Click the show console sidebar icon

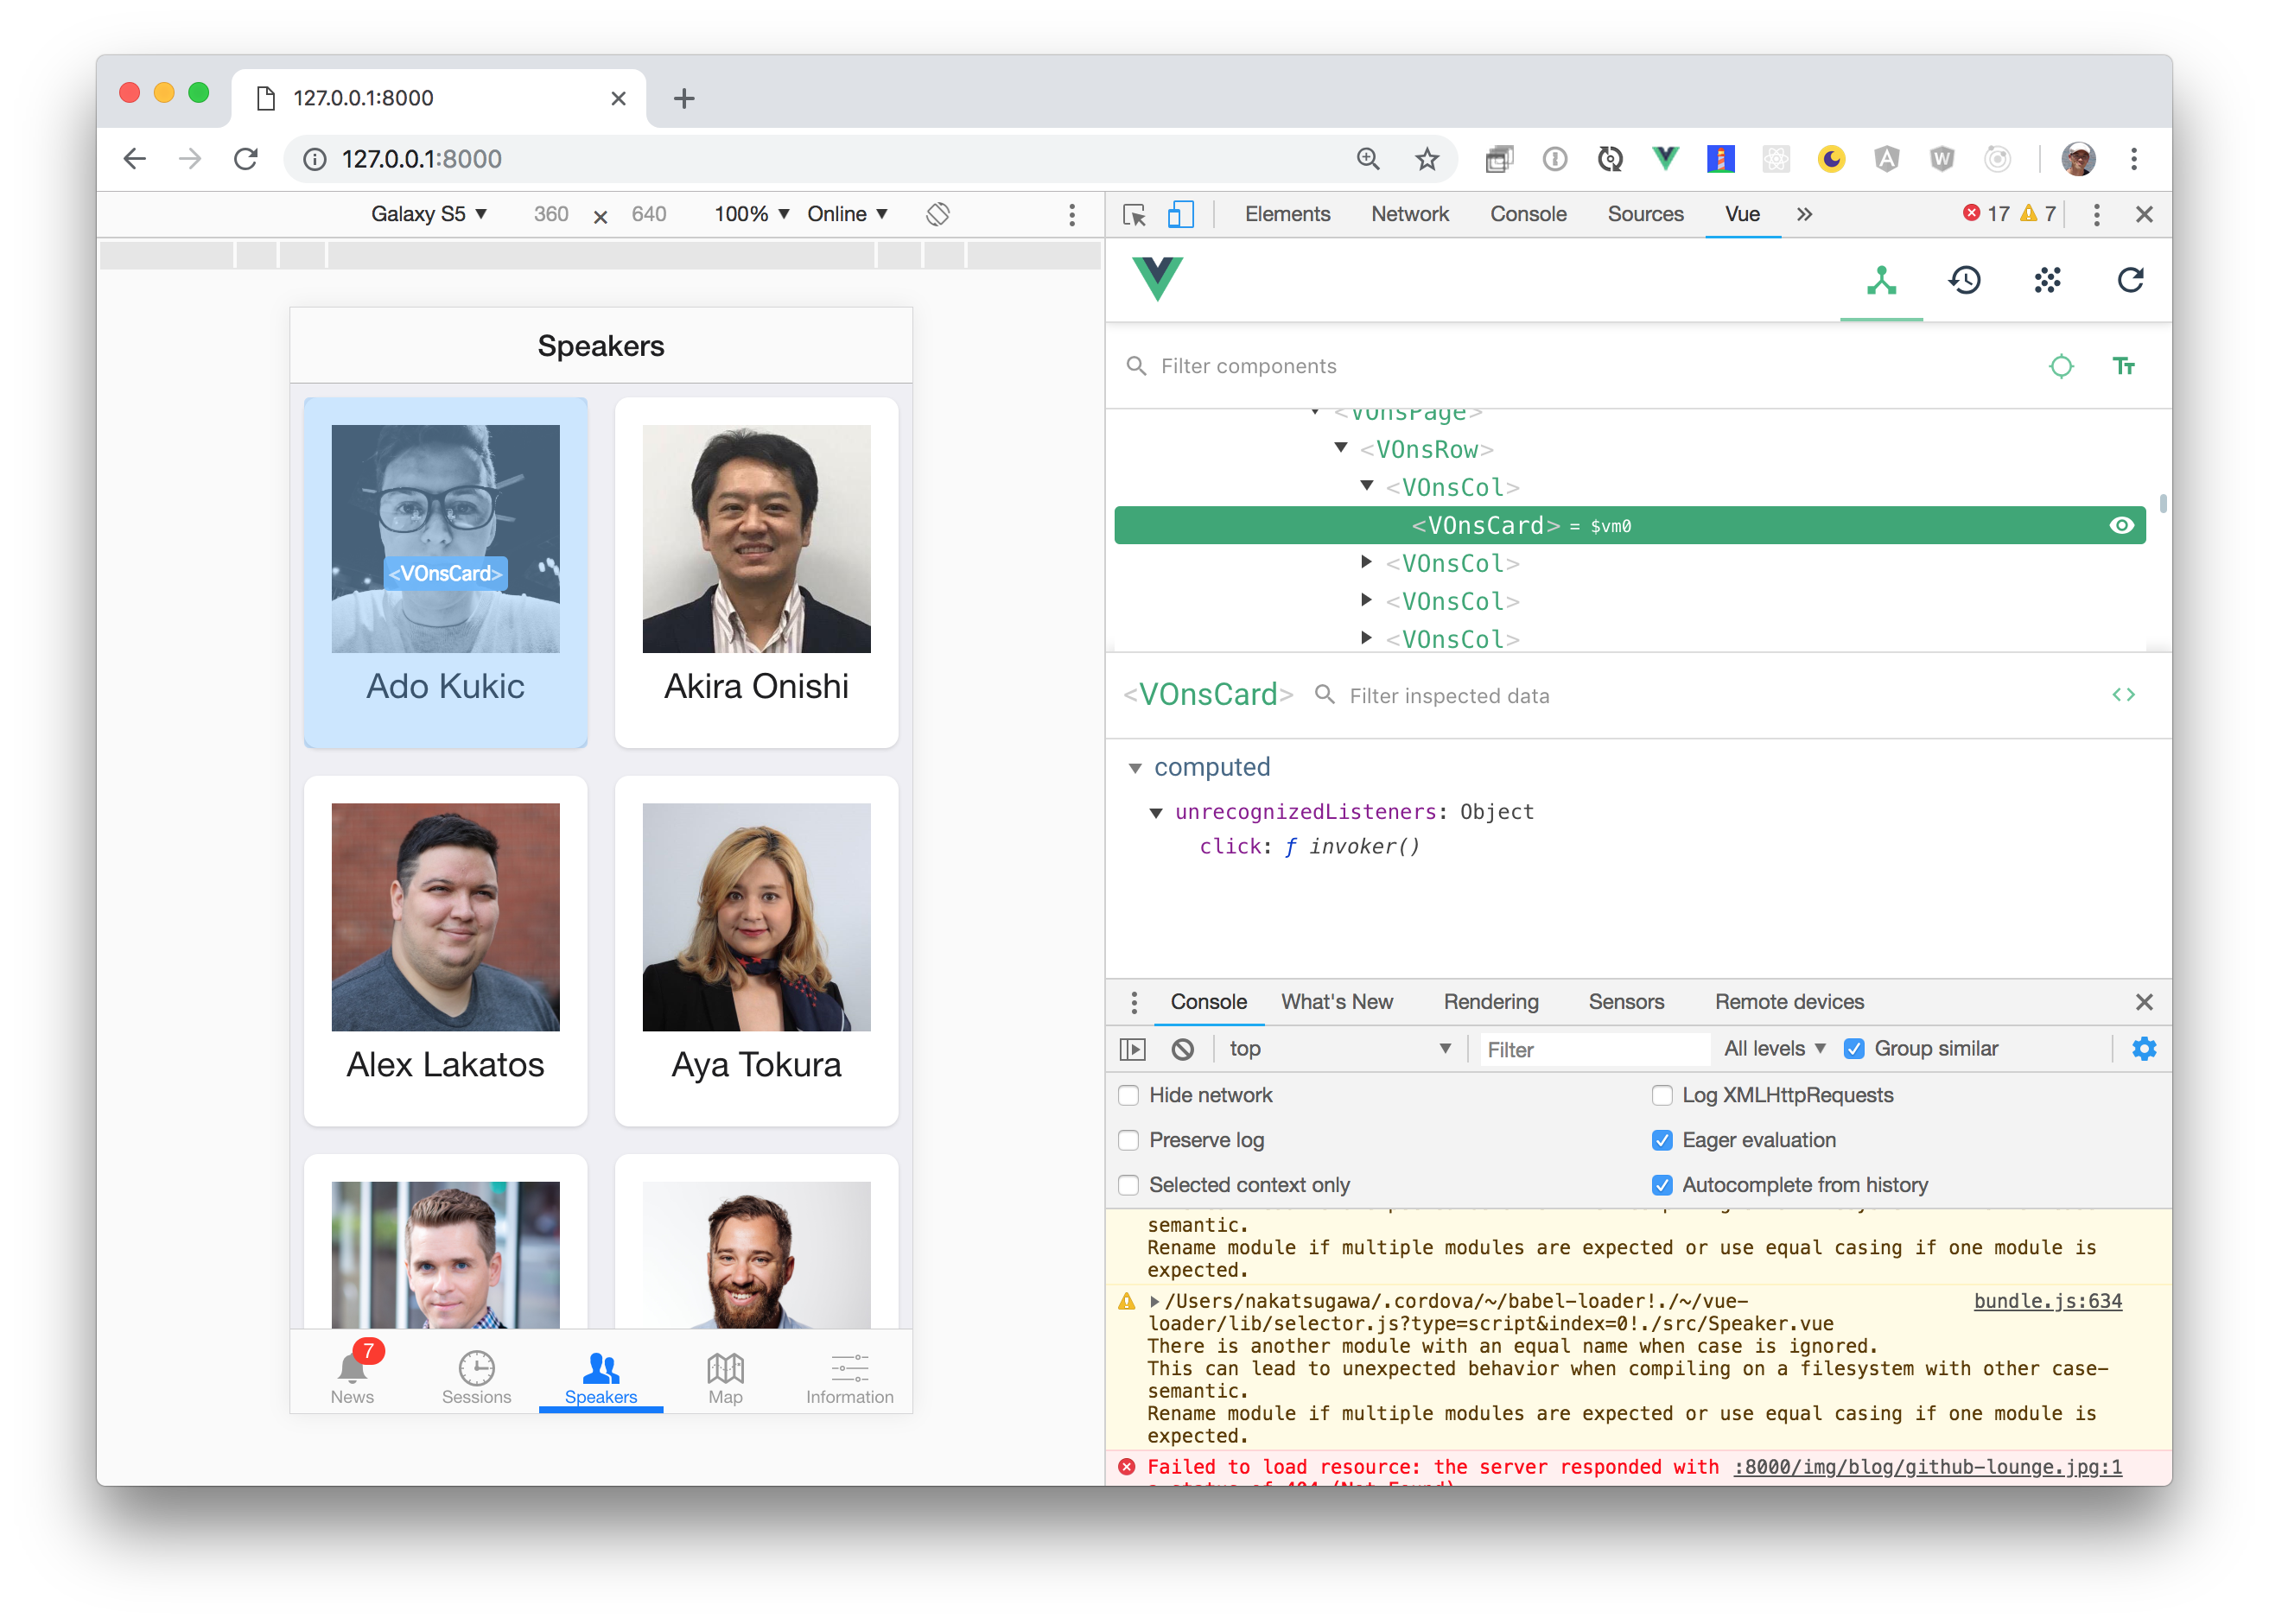1132,1049
